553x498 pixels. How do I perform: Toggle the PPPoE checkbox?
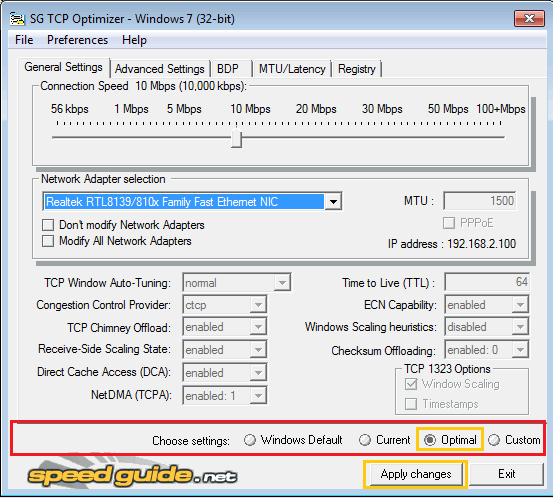(449, 223)
